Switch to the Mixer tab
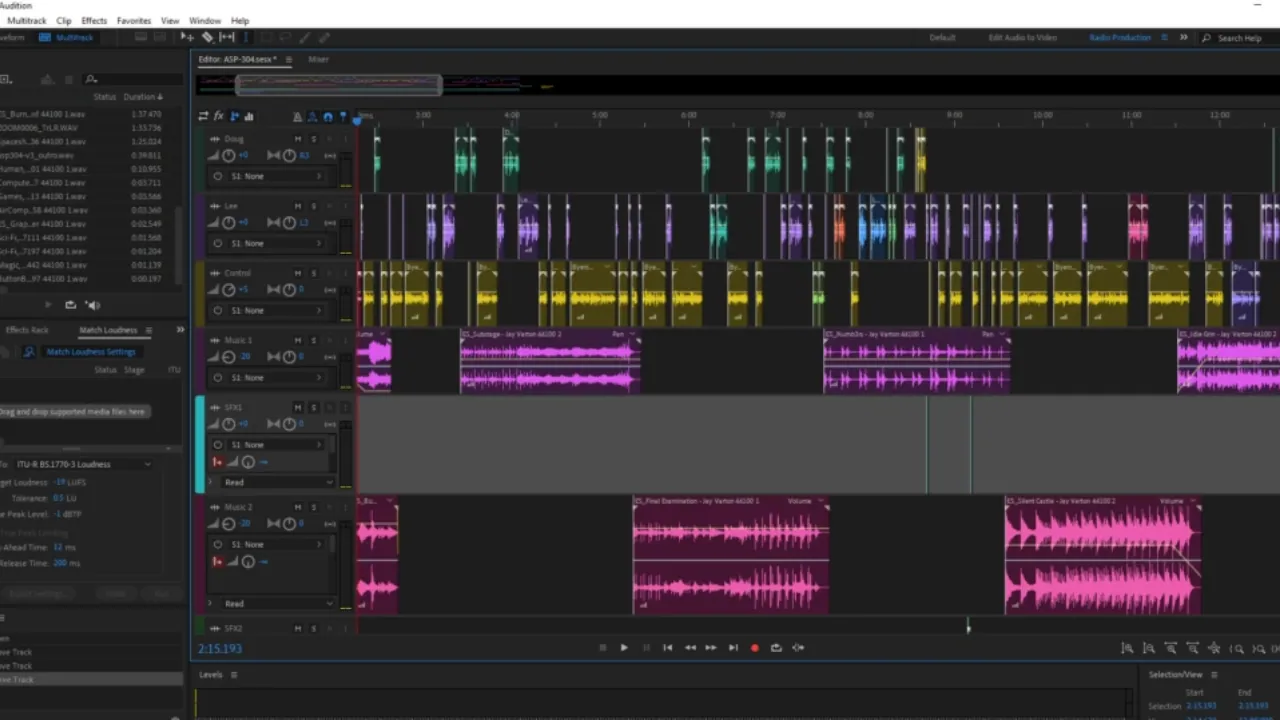This screenshot has width=1280, height=720. 318,59
